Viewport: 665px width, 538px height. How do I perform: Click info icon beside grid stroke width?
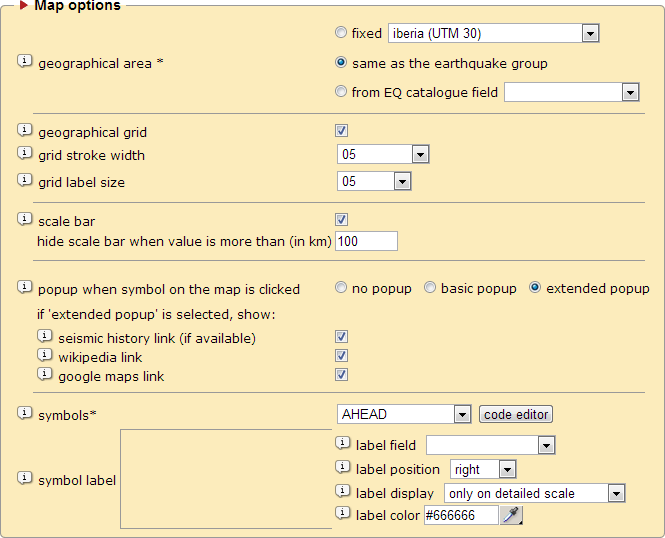[25, 155]
